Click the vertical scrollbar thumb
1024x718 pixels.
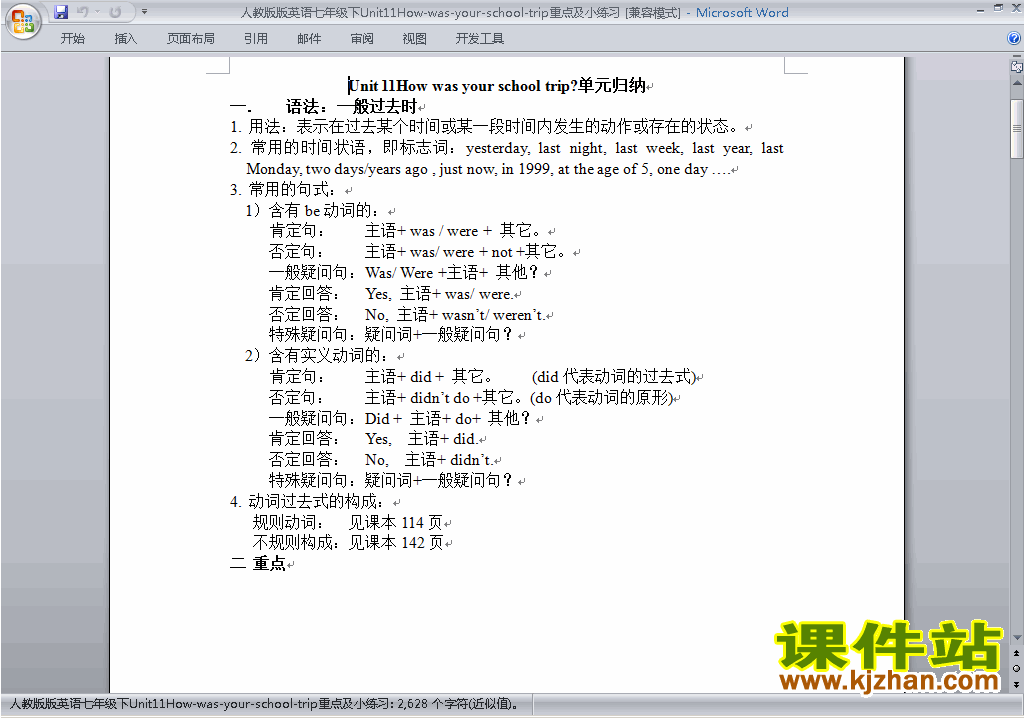point(1017,129)
